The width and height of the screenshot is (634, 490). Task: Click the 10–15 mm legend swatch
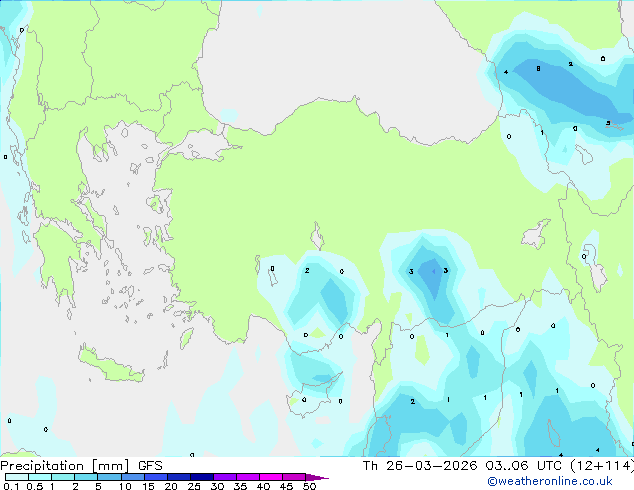(x=132, y=477)
